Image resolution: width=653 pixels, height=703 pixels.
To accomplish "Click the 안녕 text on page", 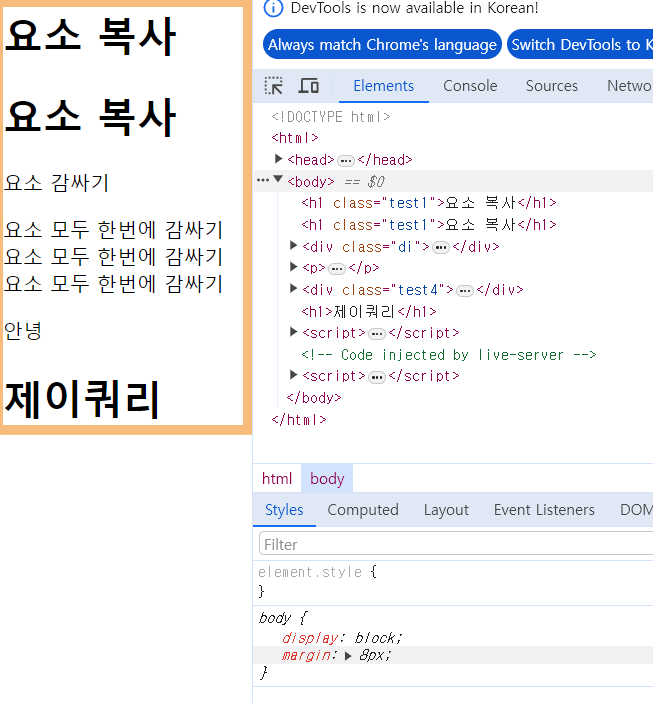I will 23,331.
